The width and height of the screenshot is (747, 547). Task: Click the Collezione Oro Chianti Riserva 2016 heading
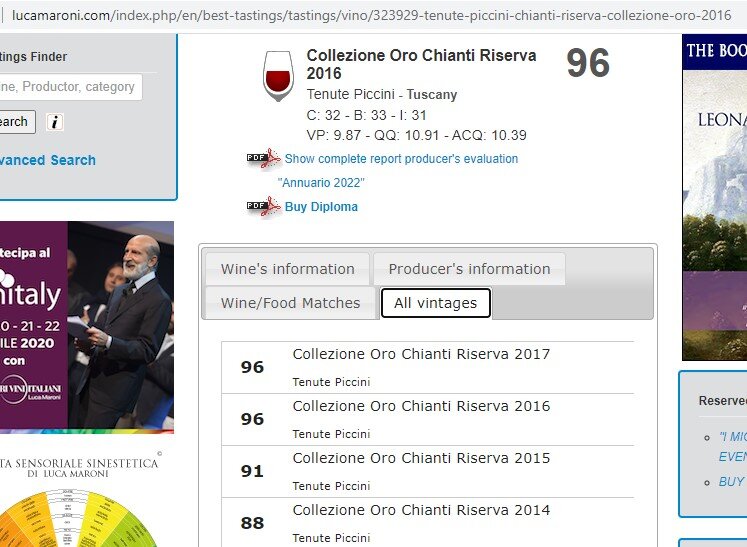[x=421, y=64]
